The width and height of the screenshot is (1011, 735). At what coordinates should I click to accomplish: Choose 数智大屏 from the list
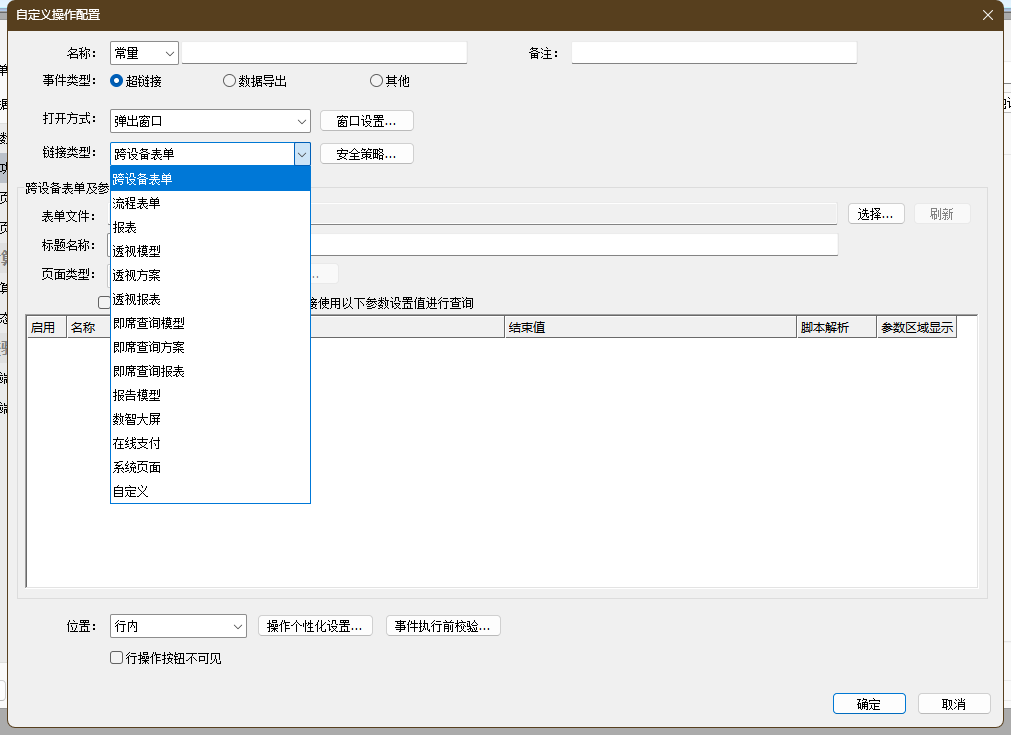point(137,419)
